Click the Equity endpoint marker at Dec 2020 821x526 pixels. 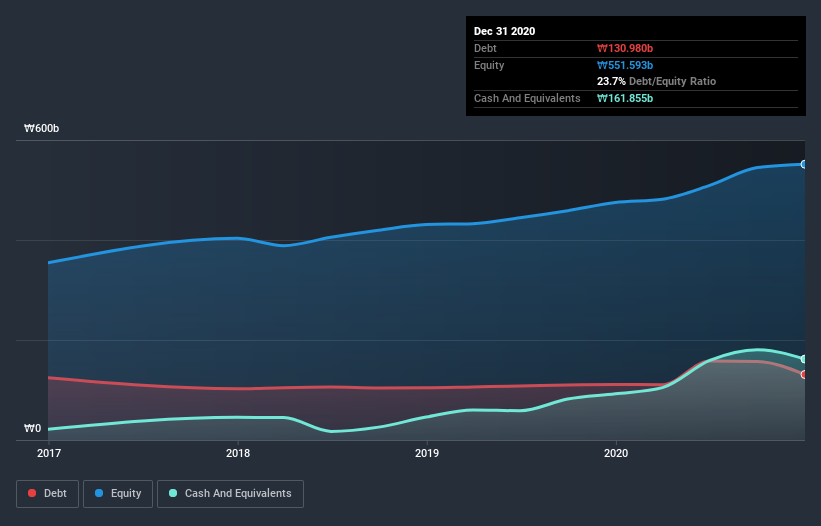[x=804, y=164]
